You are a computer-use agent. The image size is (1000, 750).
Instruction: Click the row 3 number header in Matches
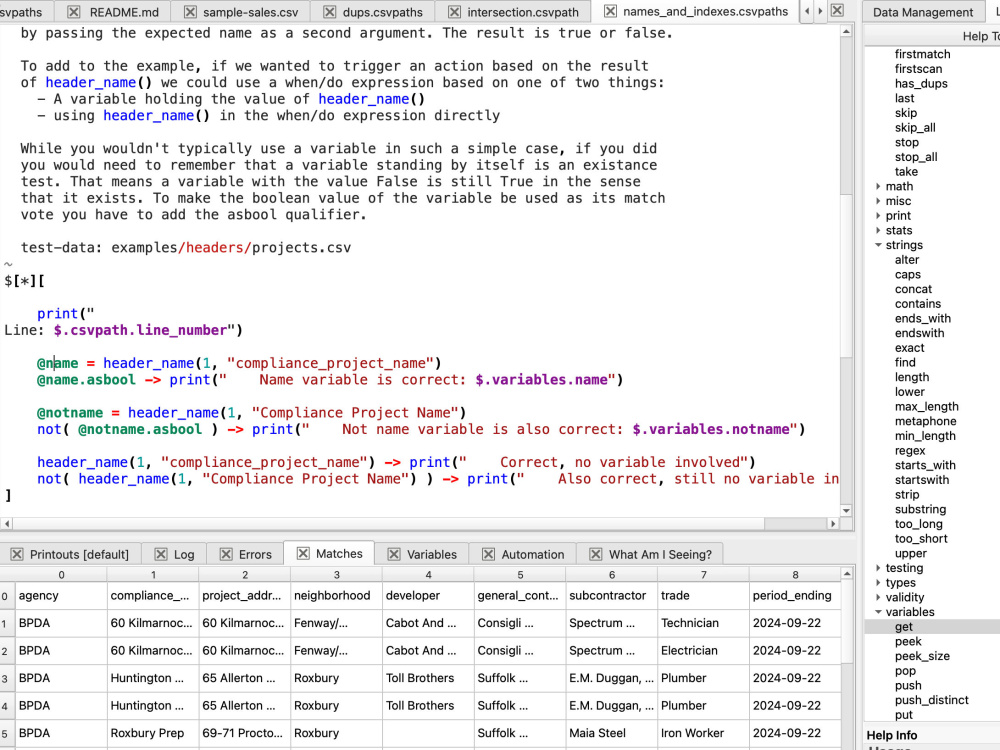[x=5, y=679]
